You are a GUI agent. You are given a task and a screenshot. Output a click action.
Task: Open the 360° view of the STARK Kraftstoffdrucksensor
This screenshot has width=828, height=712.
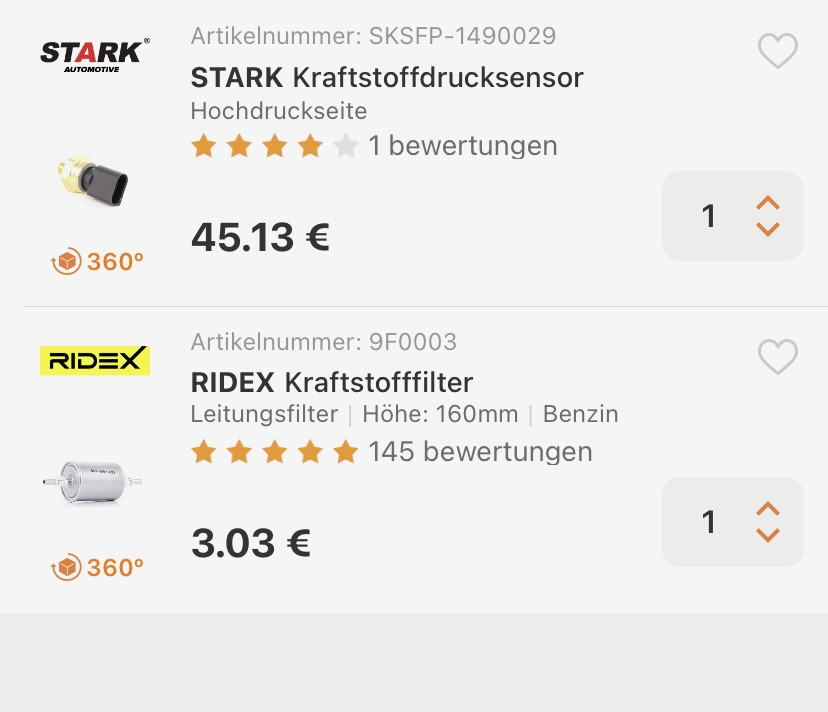(100, 260)
